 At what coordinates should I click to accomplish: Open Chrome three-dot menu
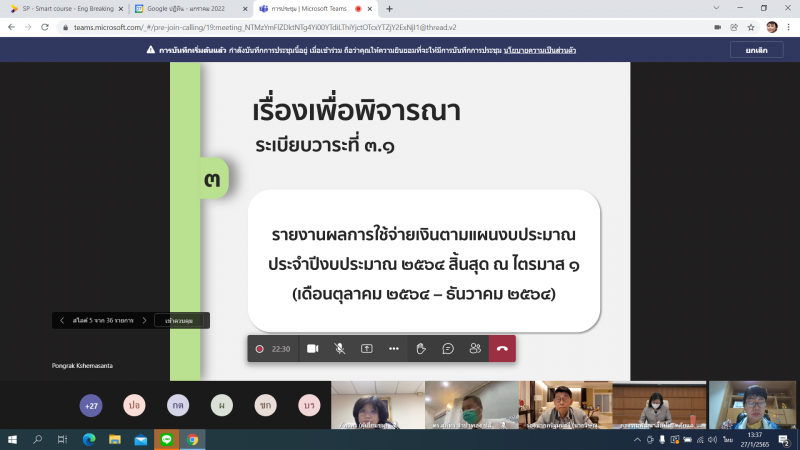(788, 28)
